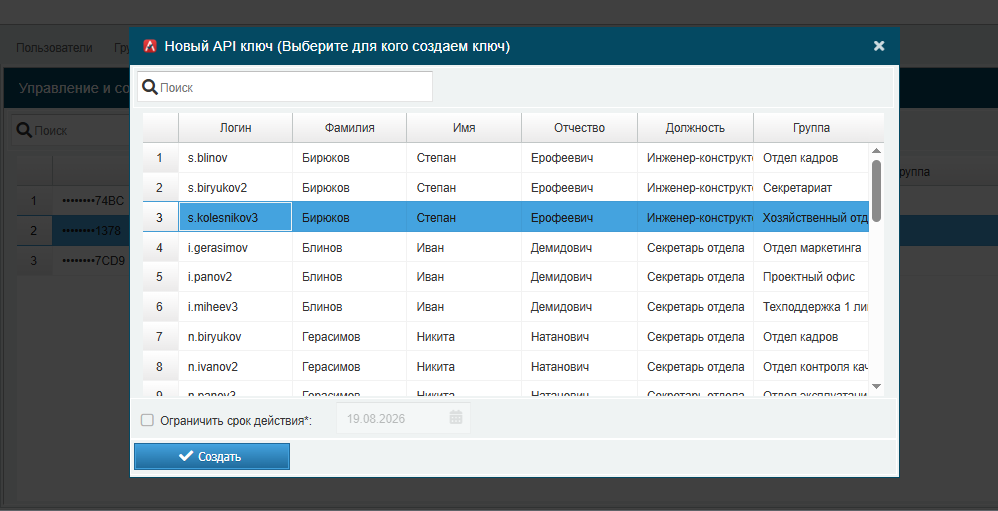Image resolution: width=998 pixels, height=511 pixels.
Task: Click the magnifier icon in dialog search
Action: (150, 87)
